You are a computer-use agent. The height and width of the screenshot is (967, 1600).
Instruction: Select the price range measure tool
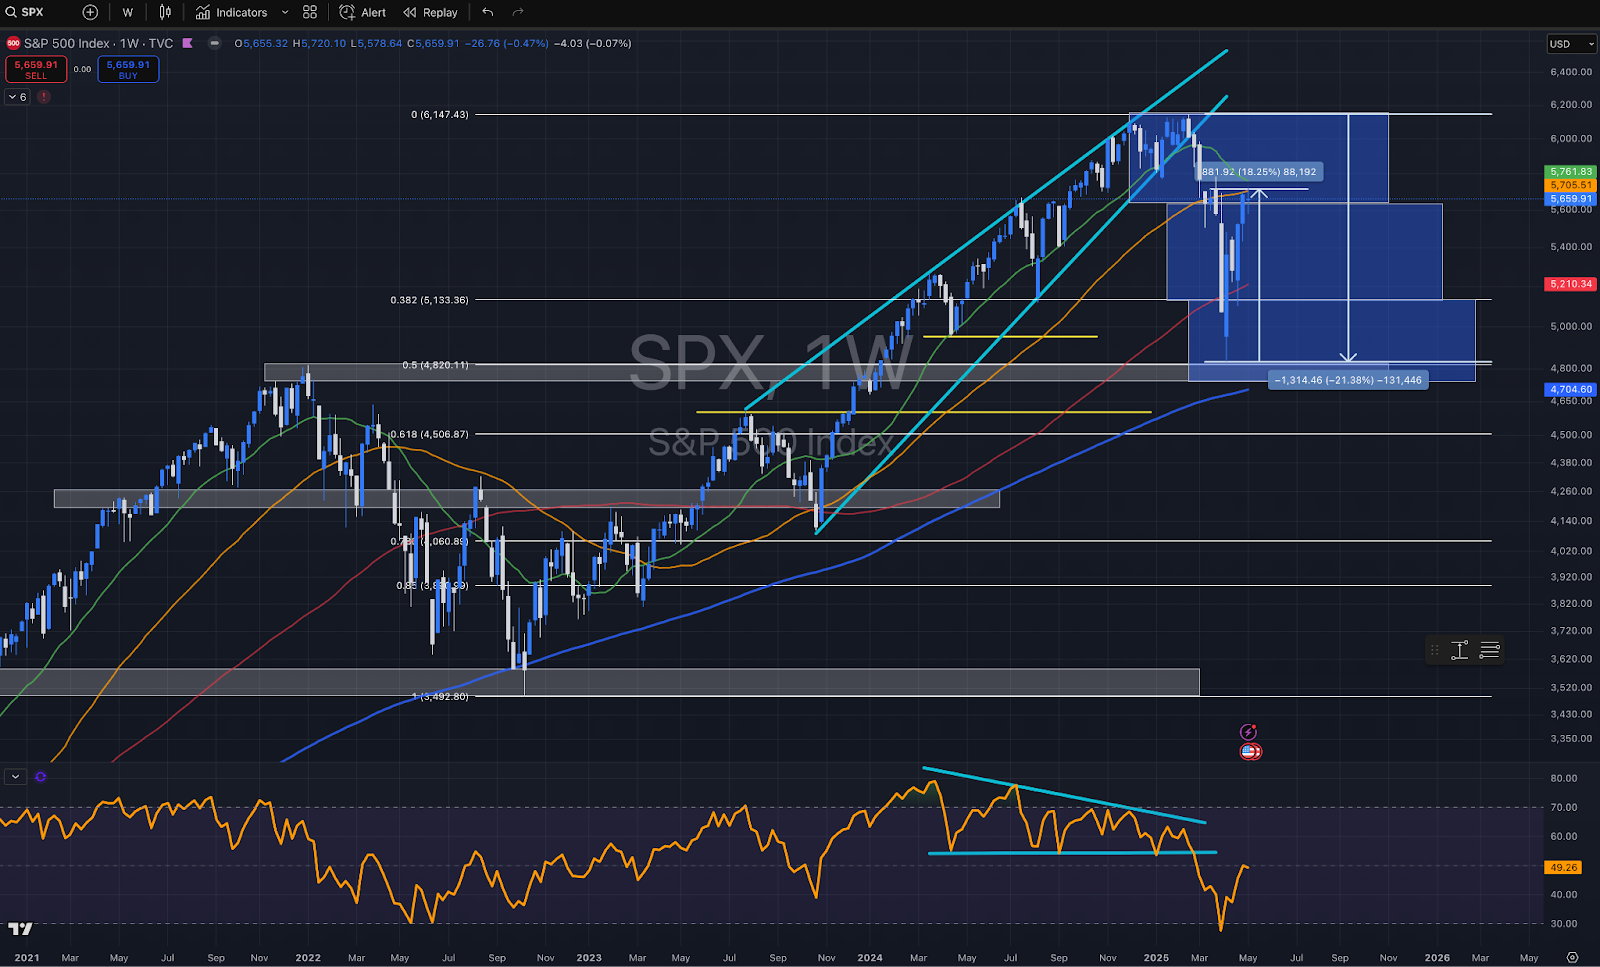click(x=1459, y=650)
